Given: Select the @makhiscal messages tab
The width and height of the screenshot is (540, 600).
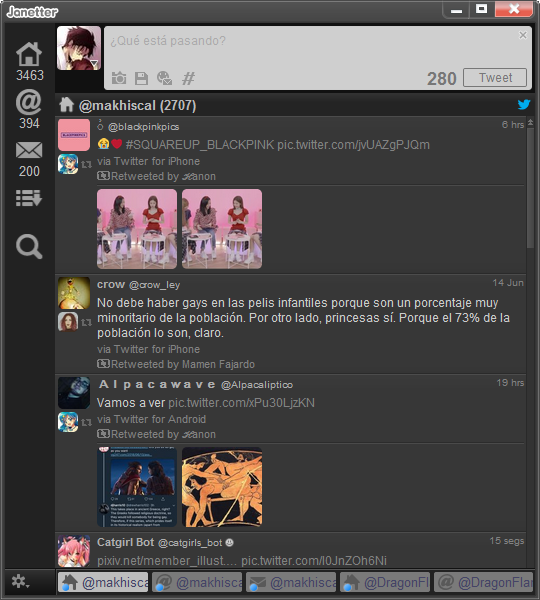Looking at the screenshot, I should tap(291, 582).
